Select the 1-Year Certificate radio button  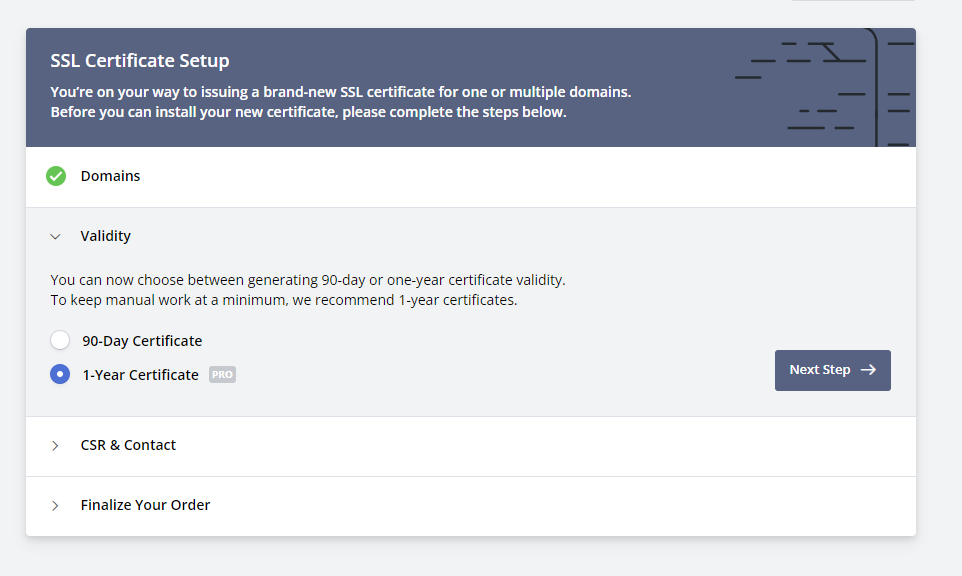(x=60, y=375)
